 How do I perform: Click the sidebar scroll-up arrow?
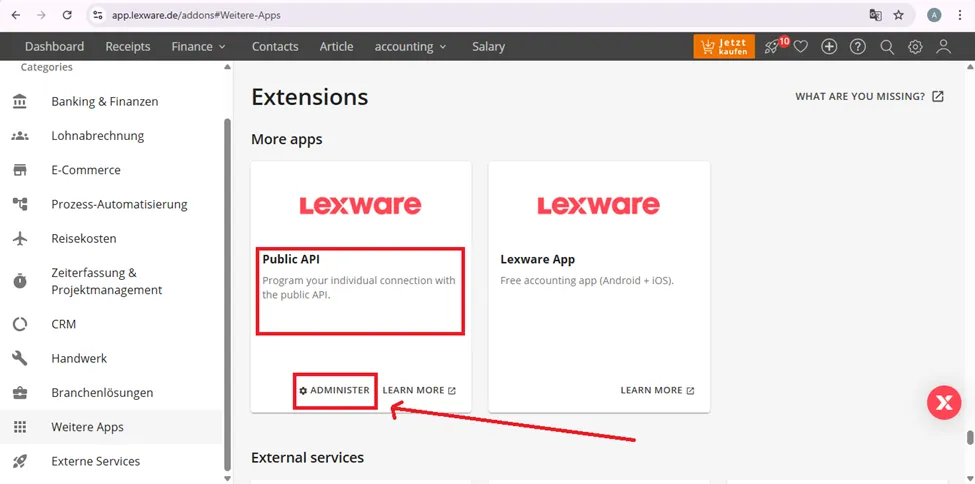pyautogui.click(x=227, y=67)
